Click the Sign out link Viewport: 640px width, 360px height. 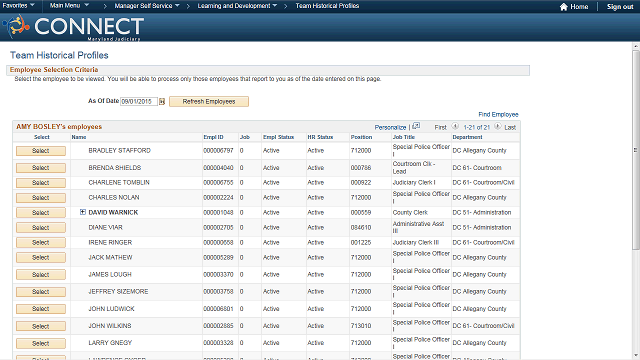[x=620, y=7]
